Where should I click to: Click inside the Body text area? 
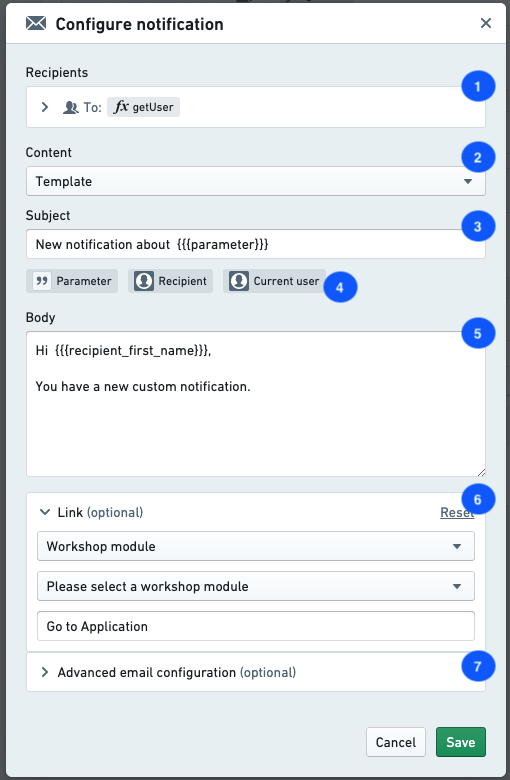pos(256,404)
